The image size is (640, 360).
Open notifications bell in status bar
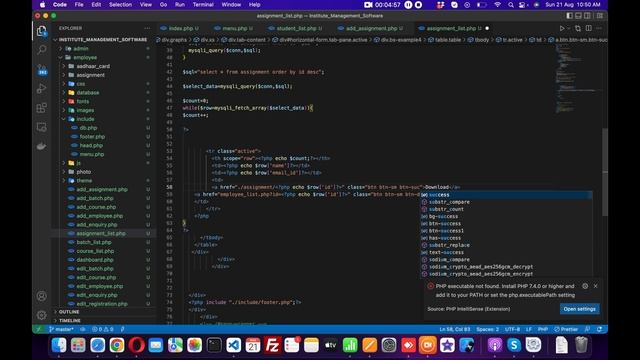click(x=599, y=329)
